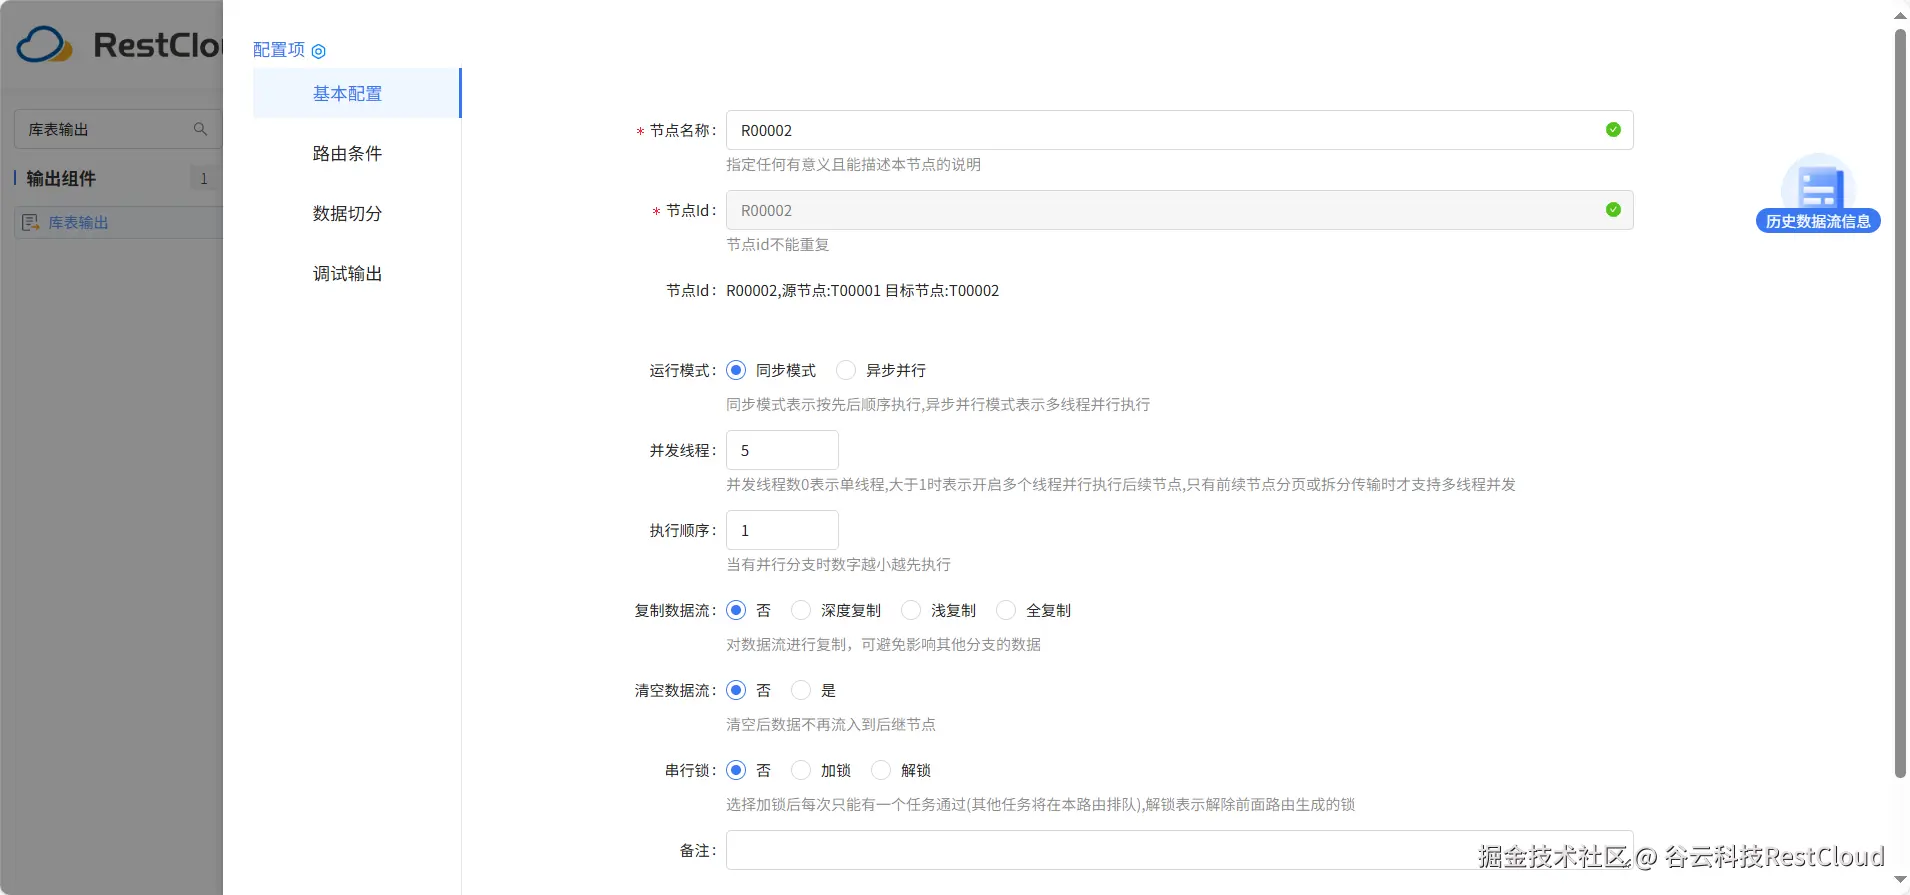Click the RestCloud logo icon

(45, 45)
